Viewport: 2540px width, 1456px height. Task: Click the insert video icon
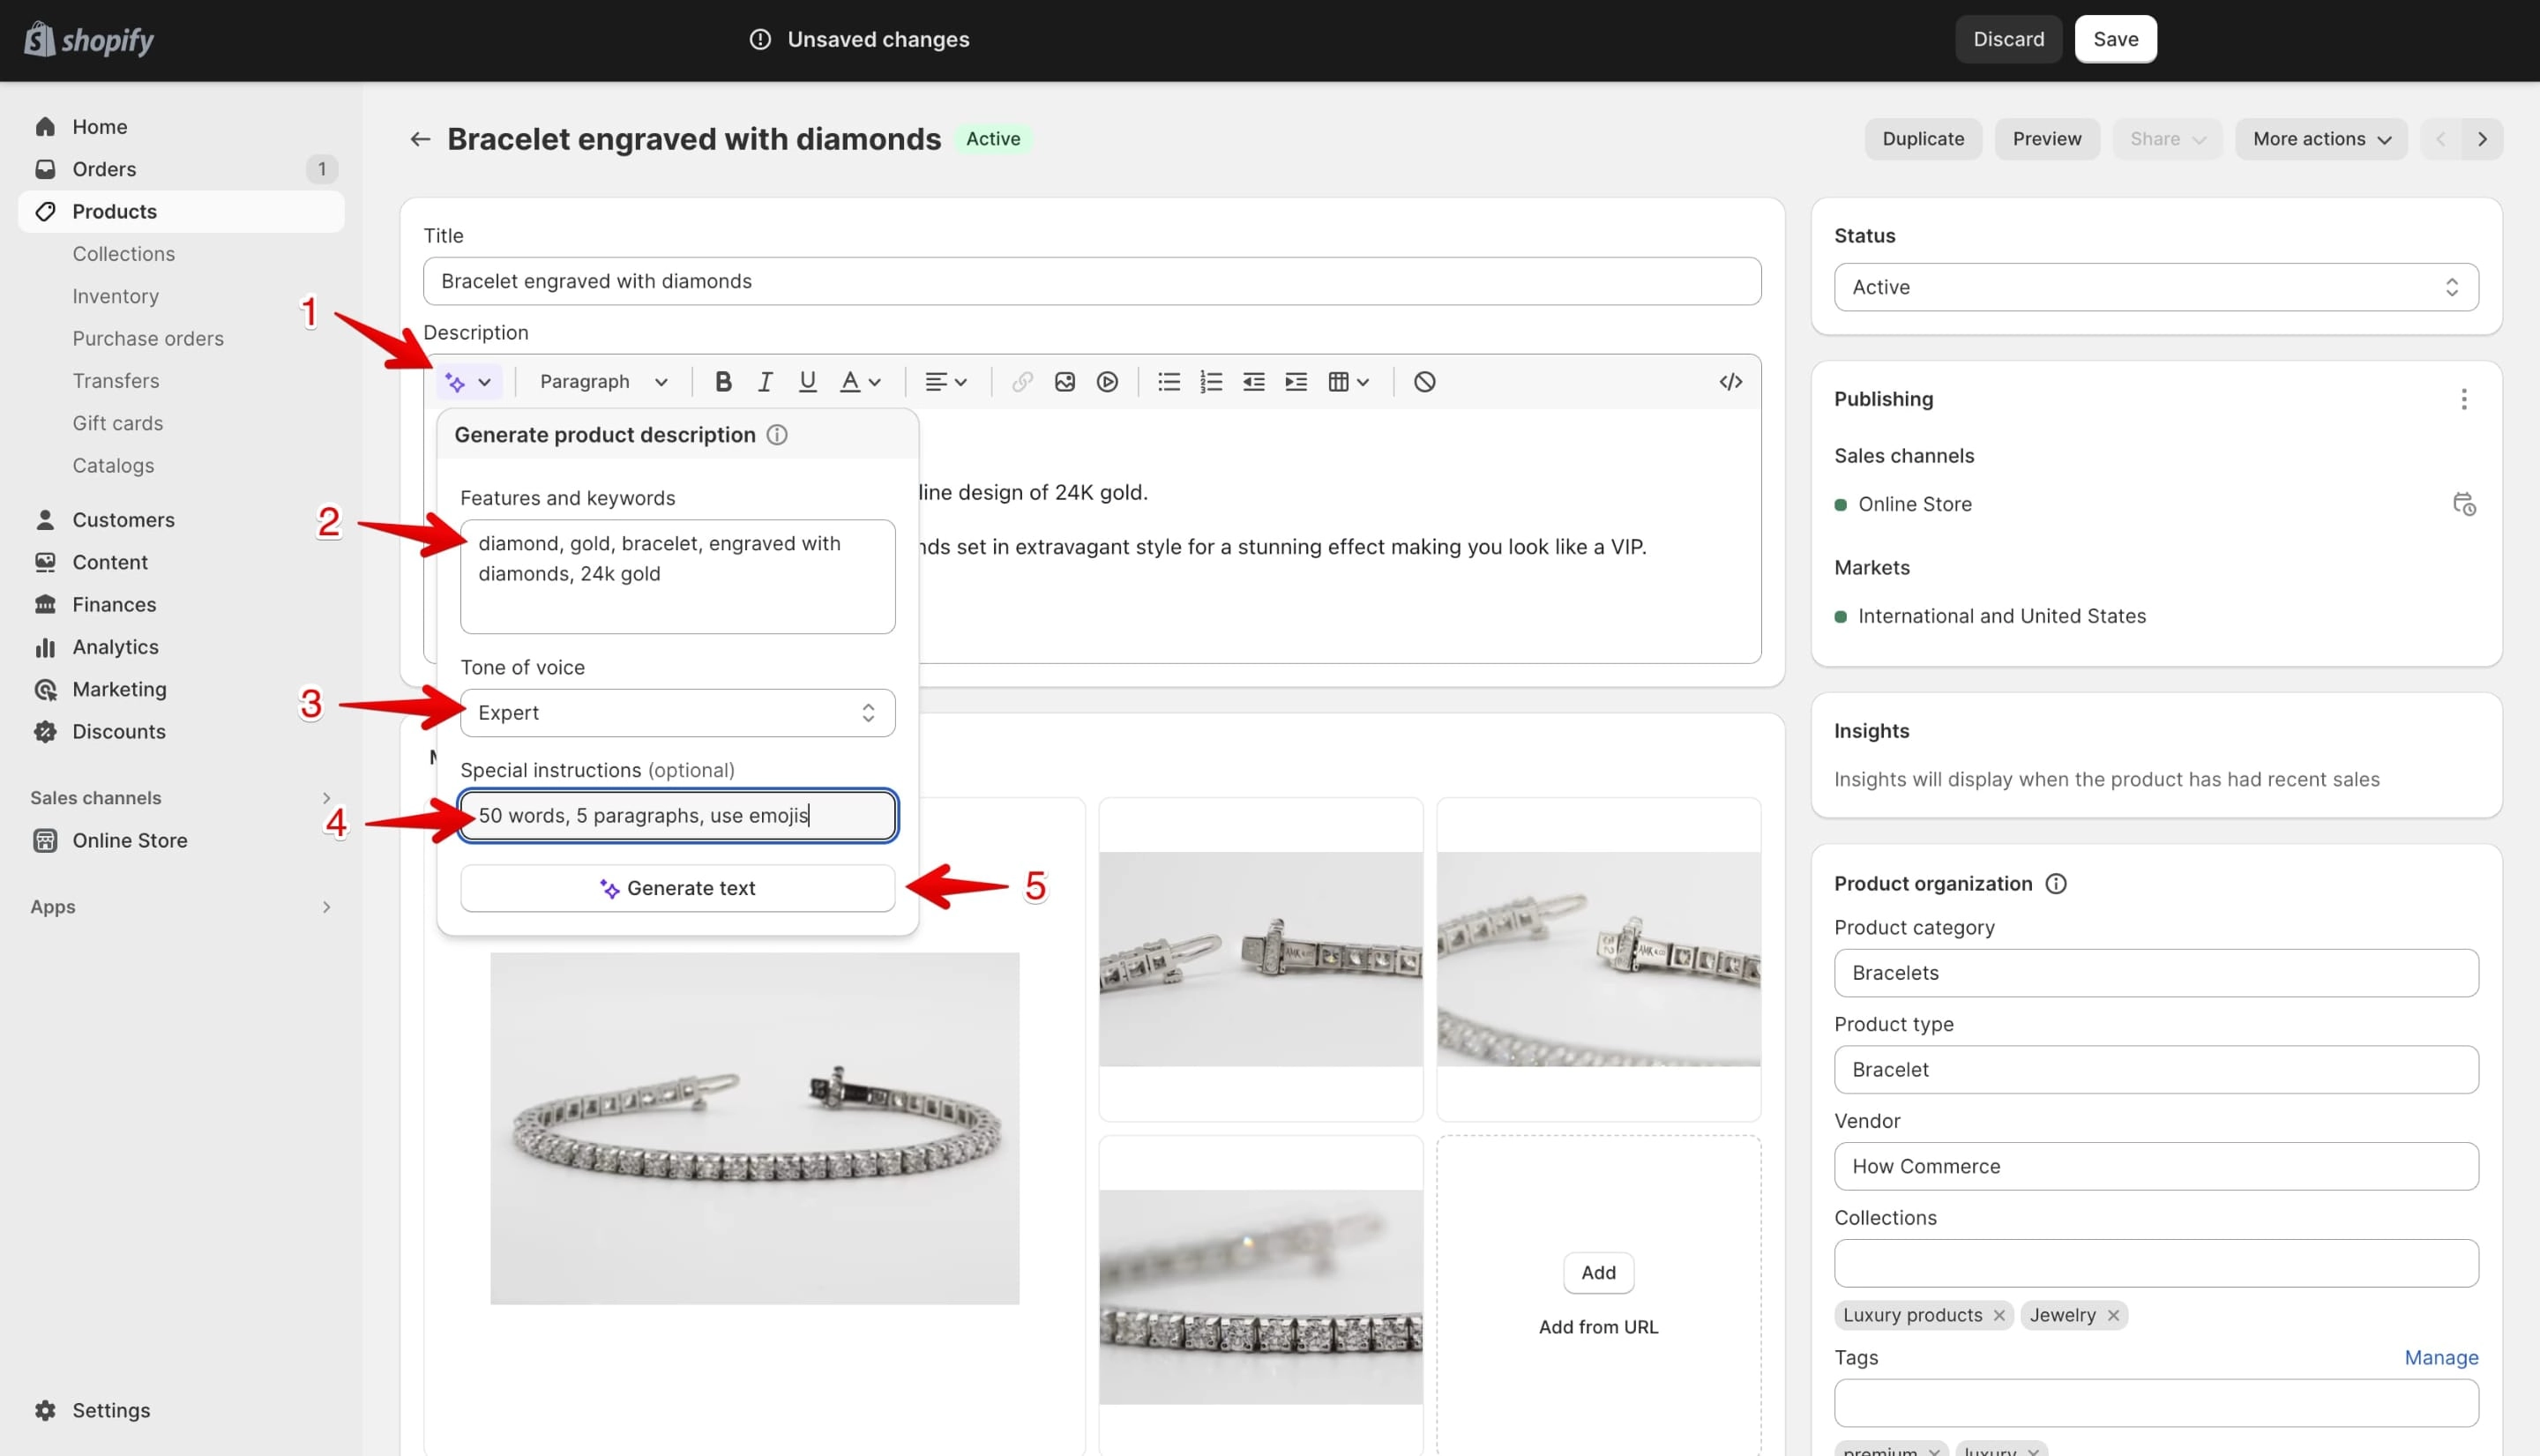(x=1107, y=382)
